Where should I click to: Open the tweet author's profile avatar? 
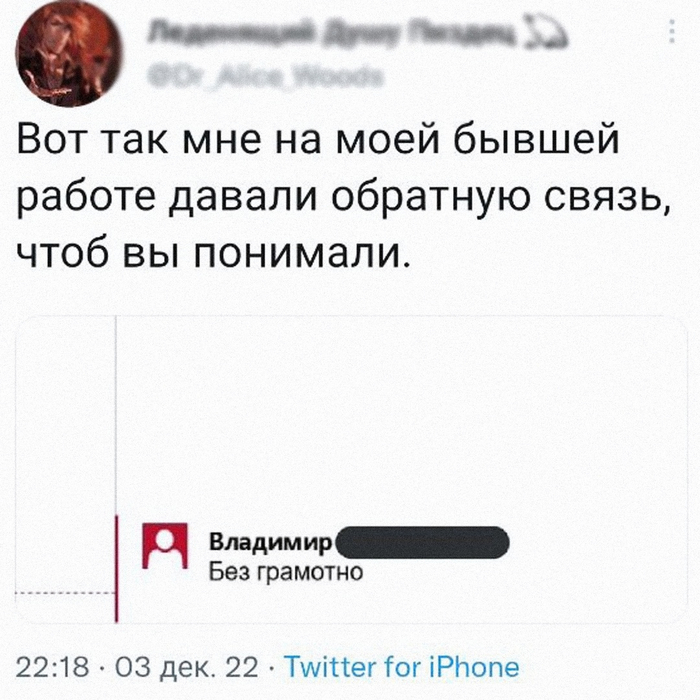[63, 53]
